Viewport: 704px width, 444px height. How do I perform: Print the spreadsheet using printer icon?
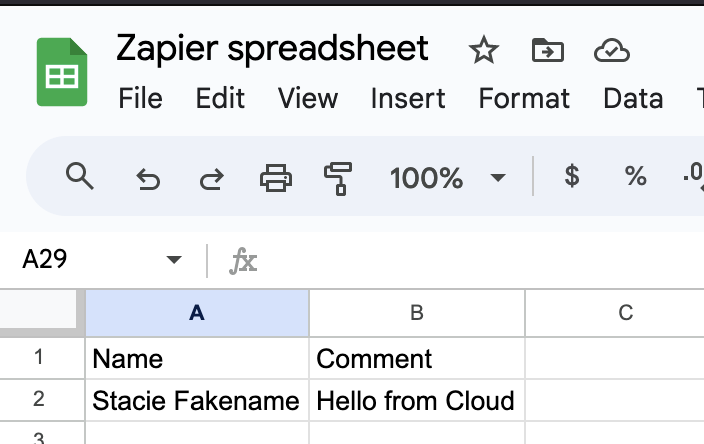point(275,178)
